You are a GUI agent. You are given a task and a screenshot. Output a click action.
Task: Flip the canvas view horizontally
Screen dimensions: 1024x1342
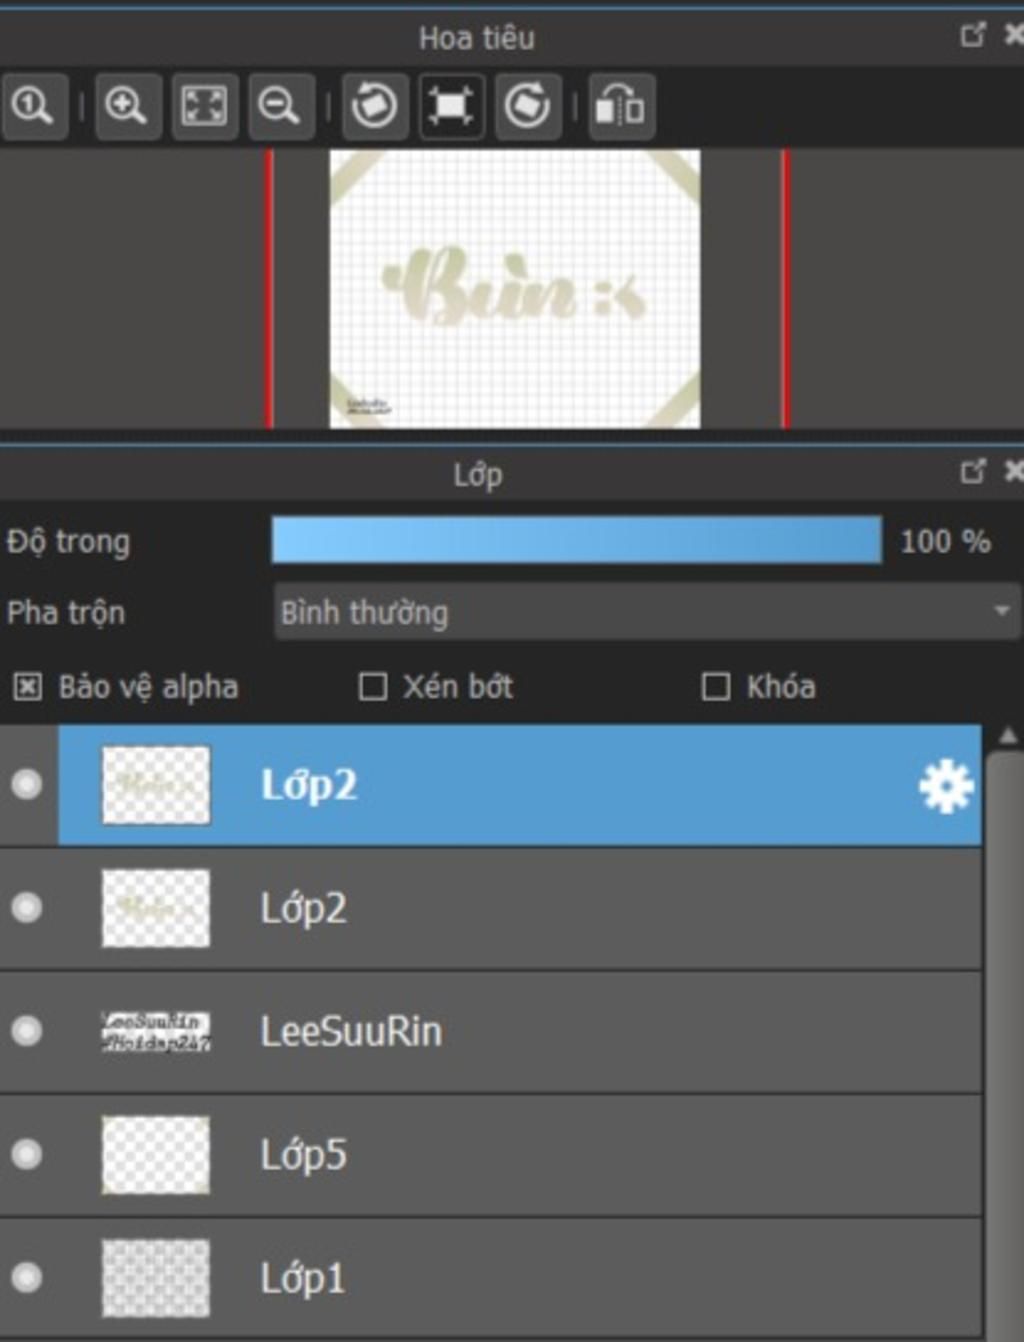pyautogui.click(x=621, y=106)
